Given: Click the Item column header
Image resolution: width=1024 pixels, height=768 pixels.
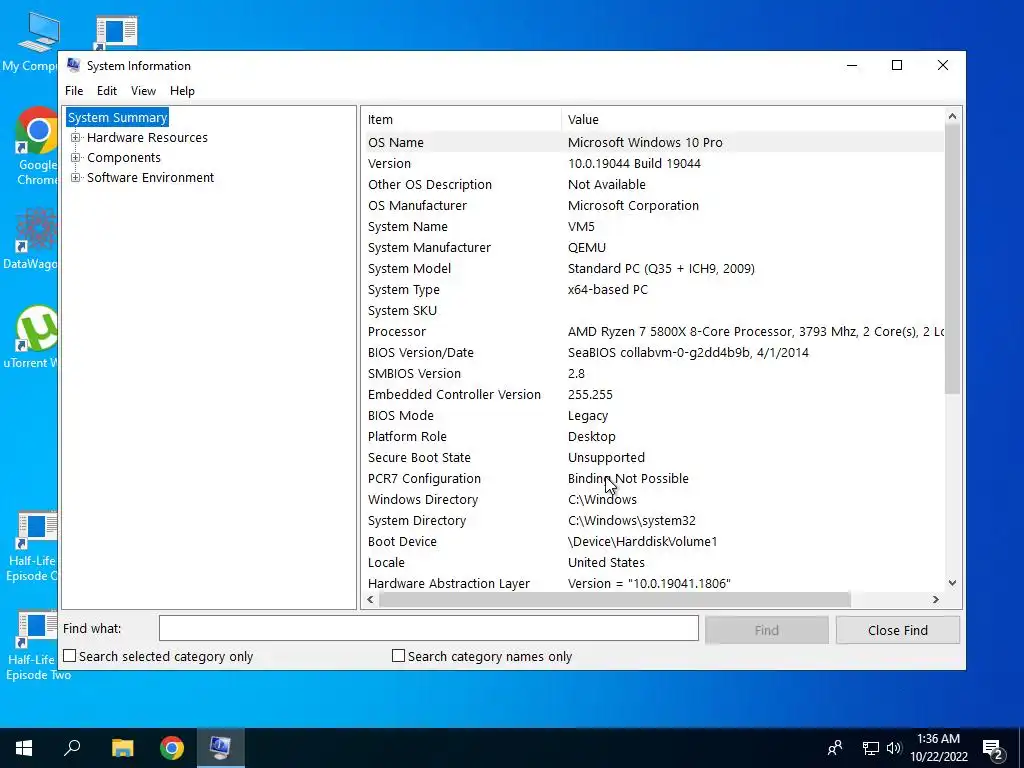Looking at the screenshot, I should [x=462, y=120].
